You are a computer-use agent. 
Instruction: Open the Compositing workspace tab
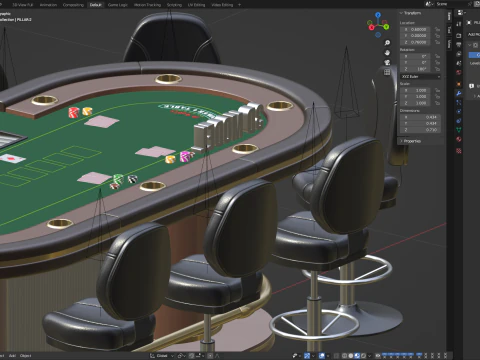(73, 5)
